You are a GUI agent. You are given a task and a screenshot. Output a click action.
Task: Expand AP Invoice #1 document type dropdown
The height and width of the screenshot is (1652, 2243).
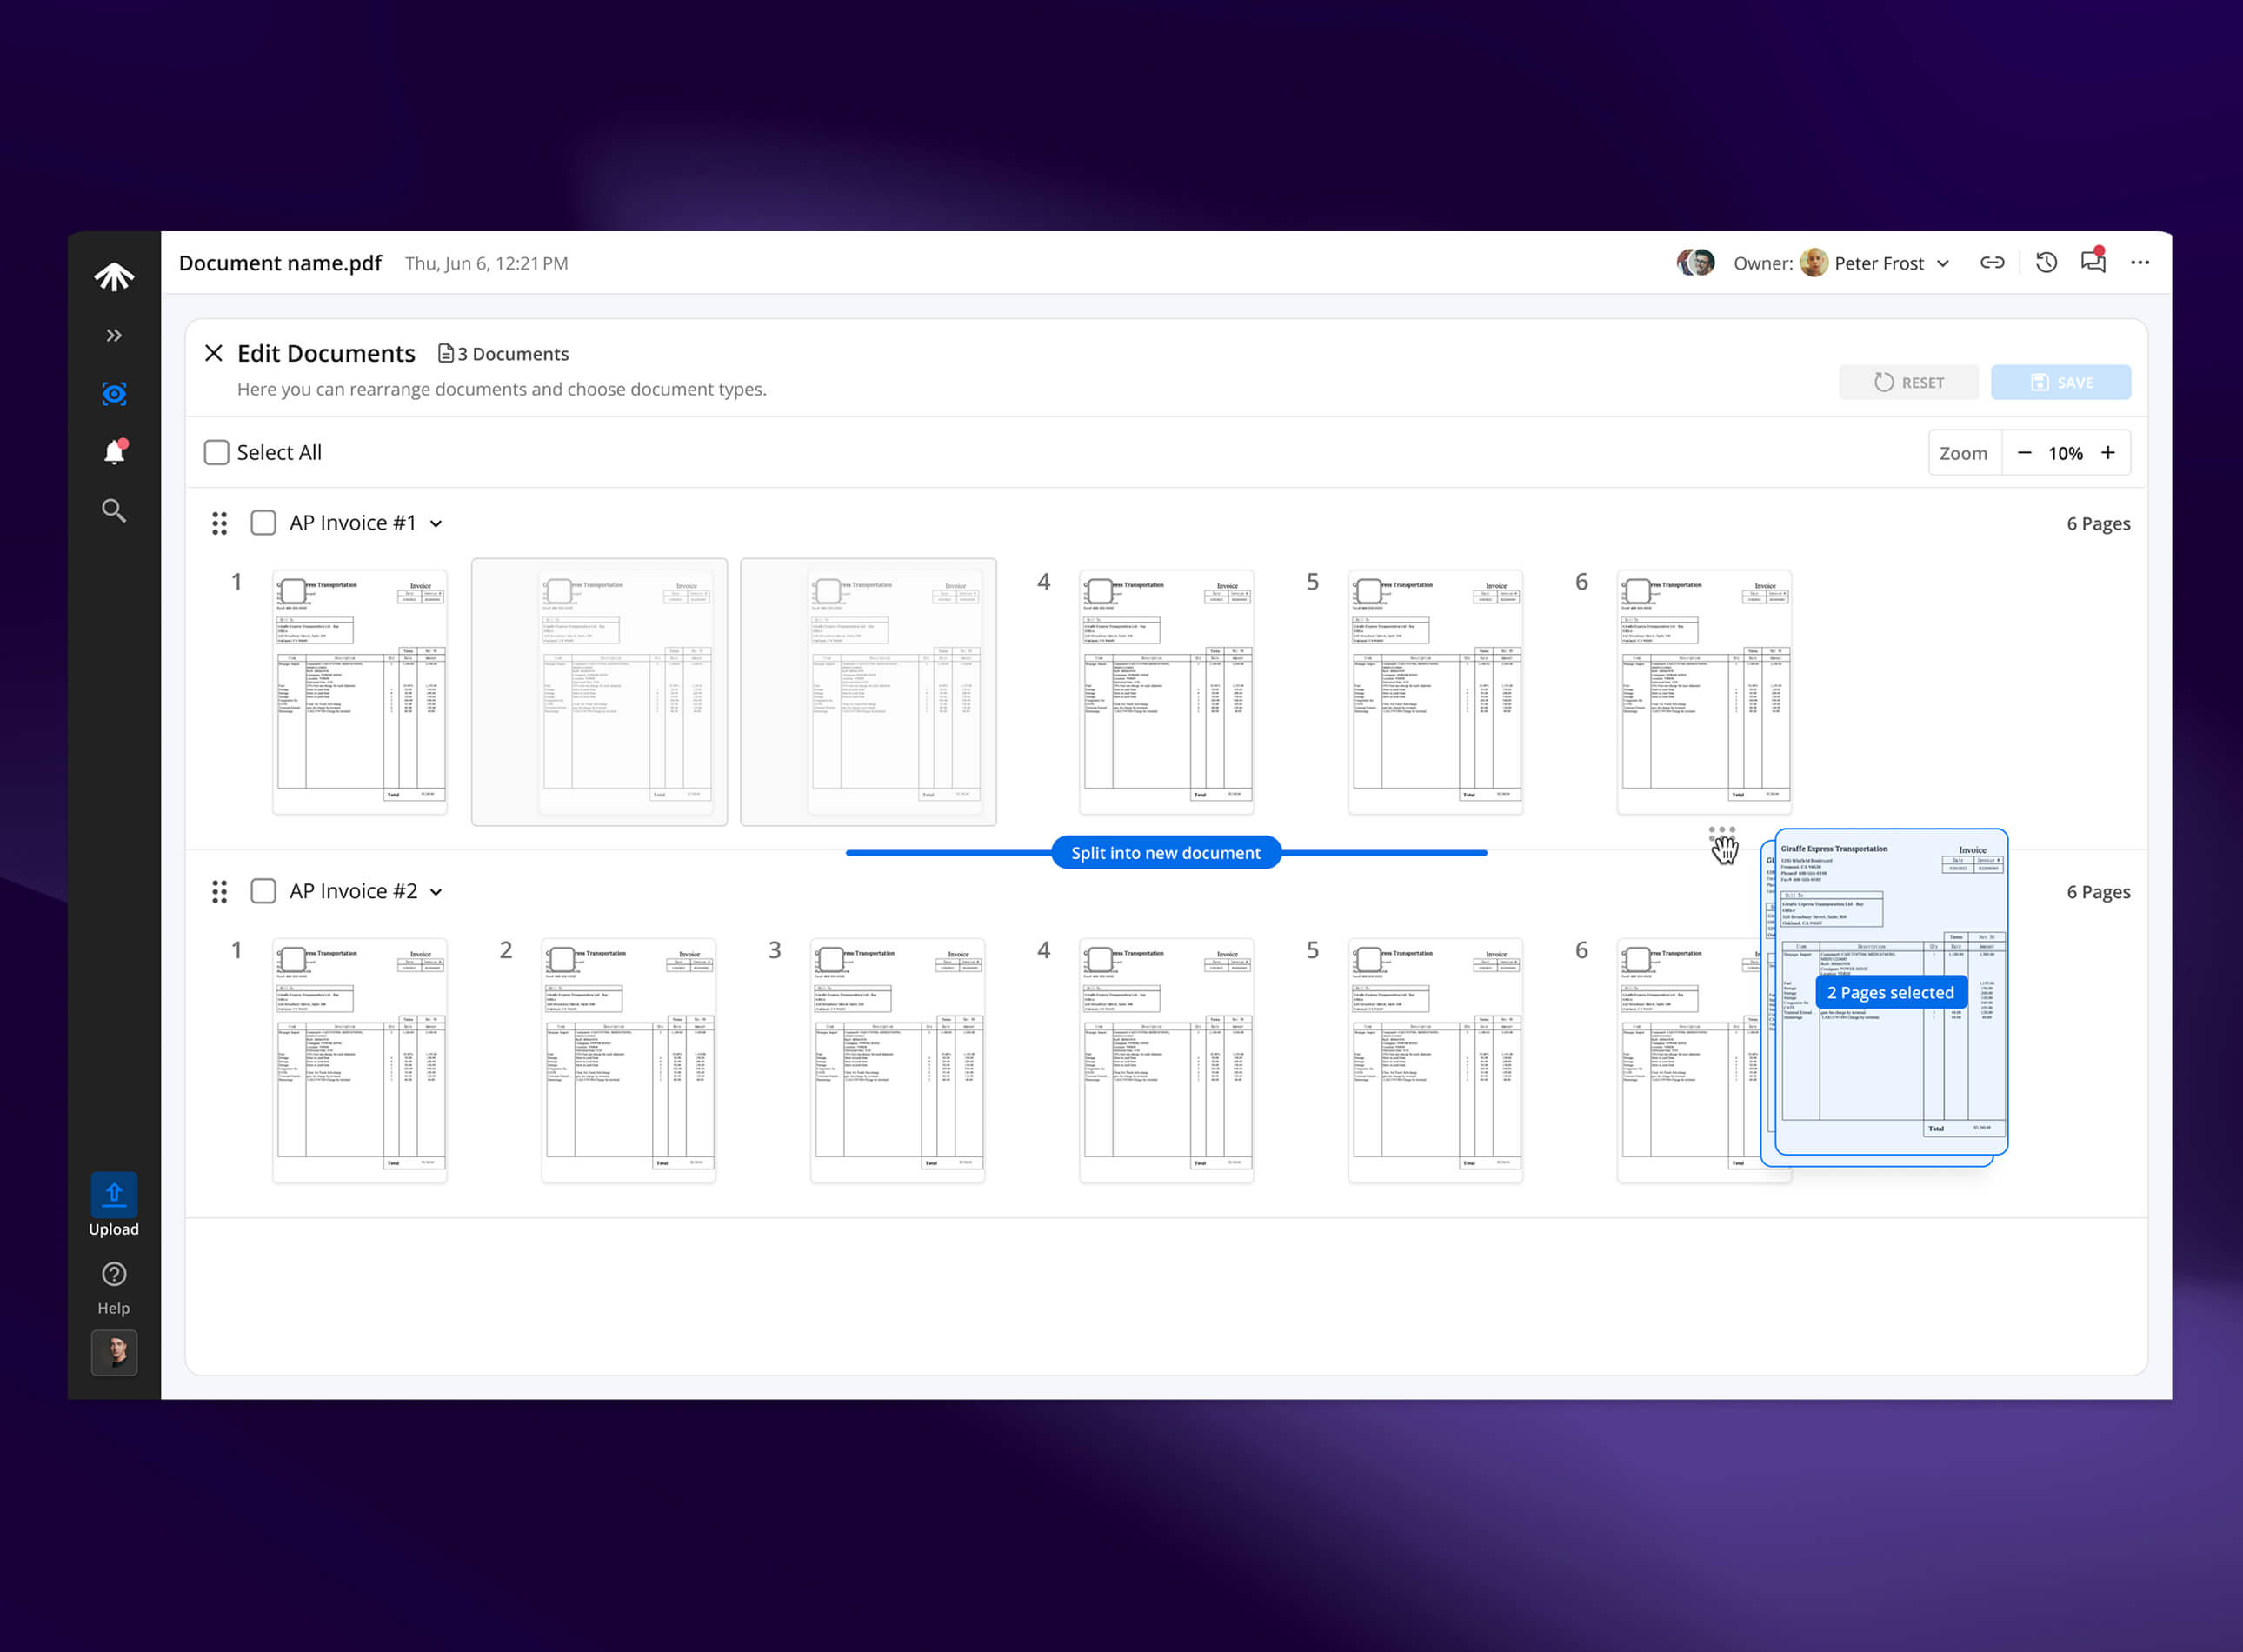436,524
